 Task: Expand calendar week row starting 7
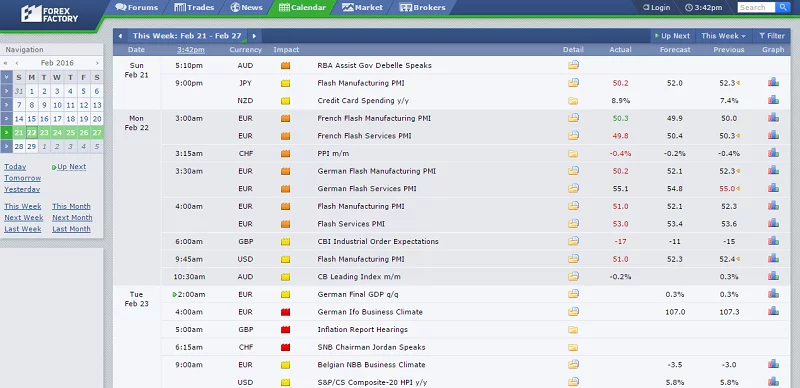[x=6, y=105]
